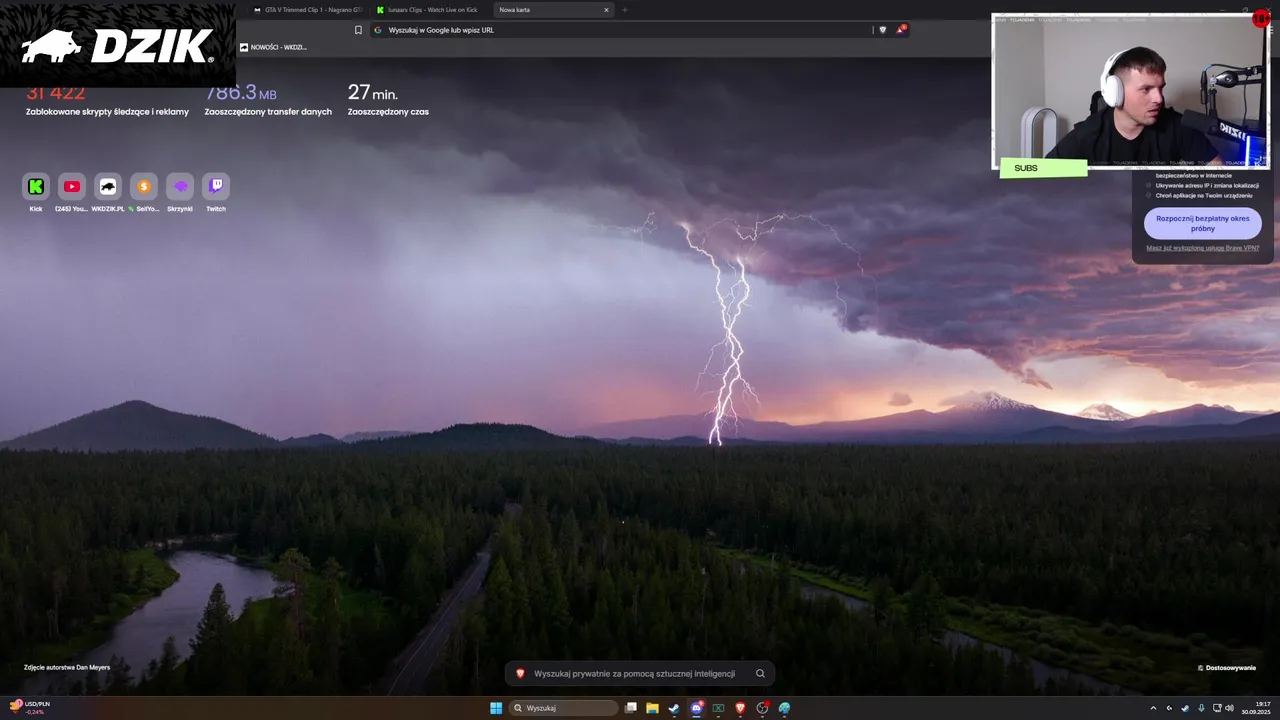The width and height of the screenshot is (1280, 720).
Task: Click the Brave Shields lion icon in address bar
Action: coord(882,30)
